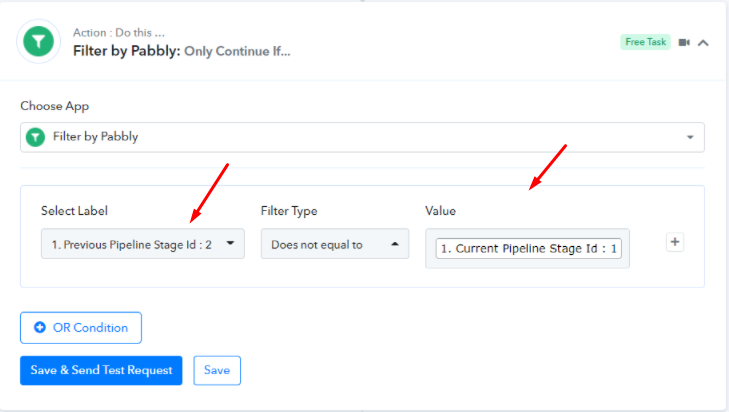This screenshot has width=729, height=412.
Task: Open the video camera tutorial icon
Action: [x=685, y=42]
